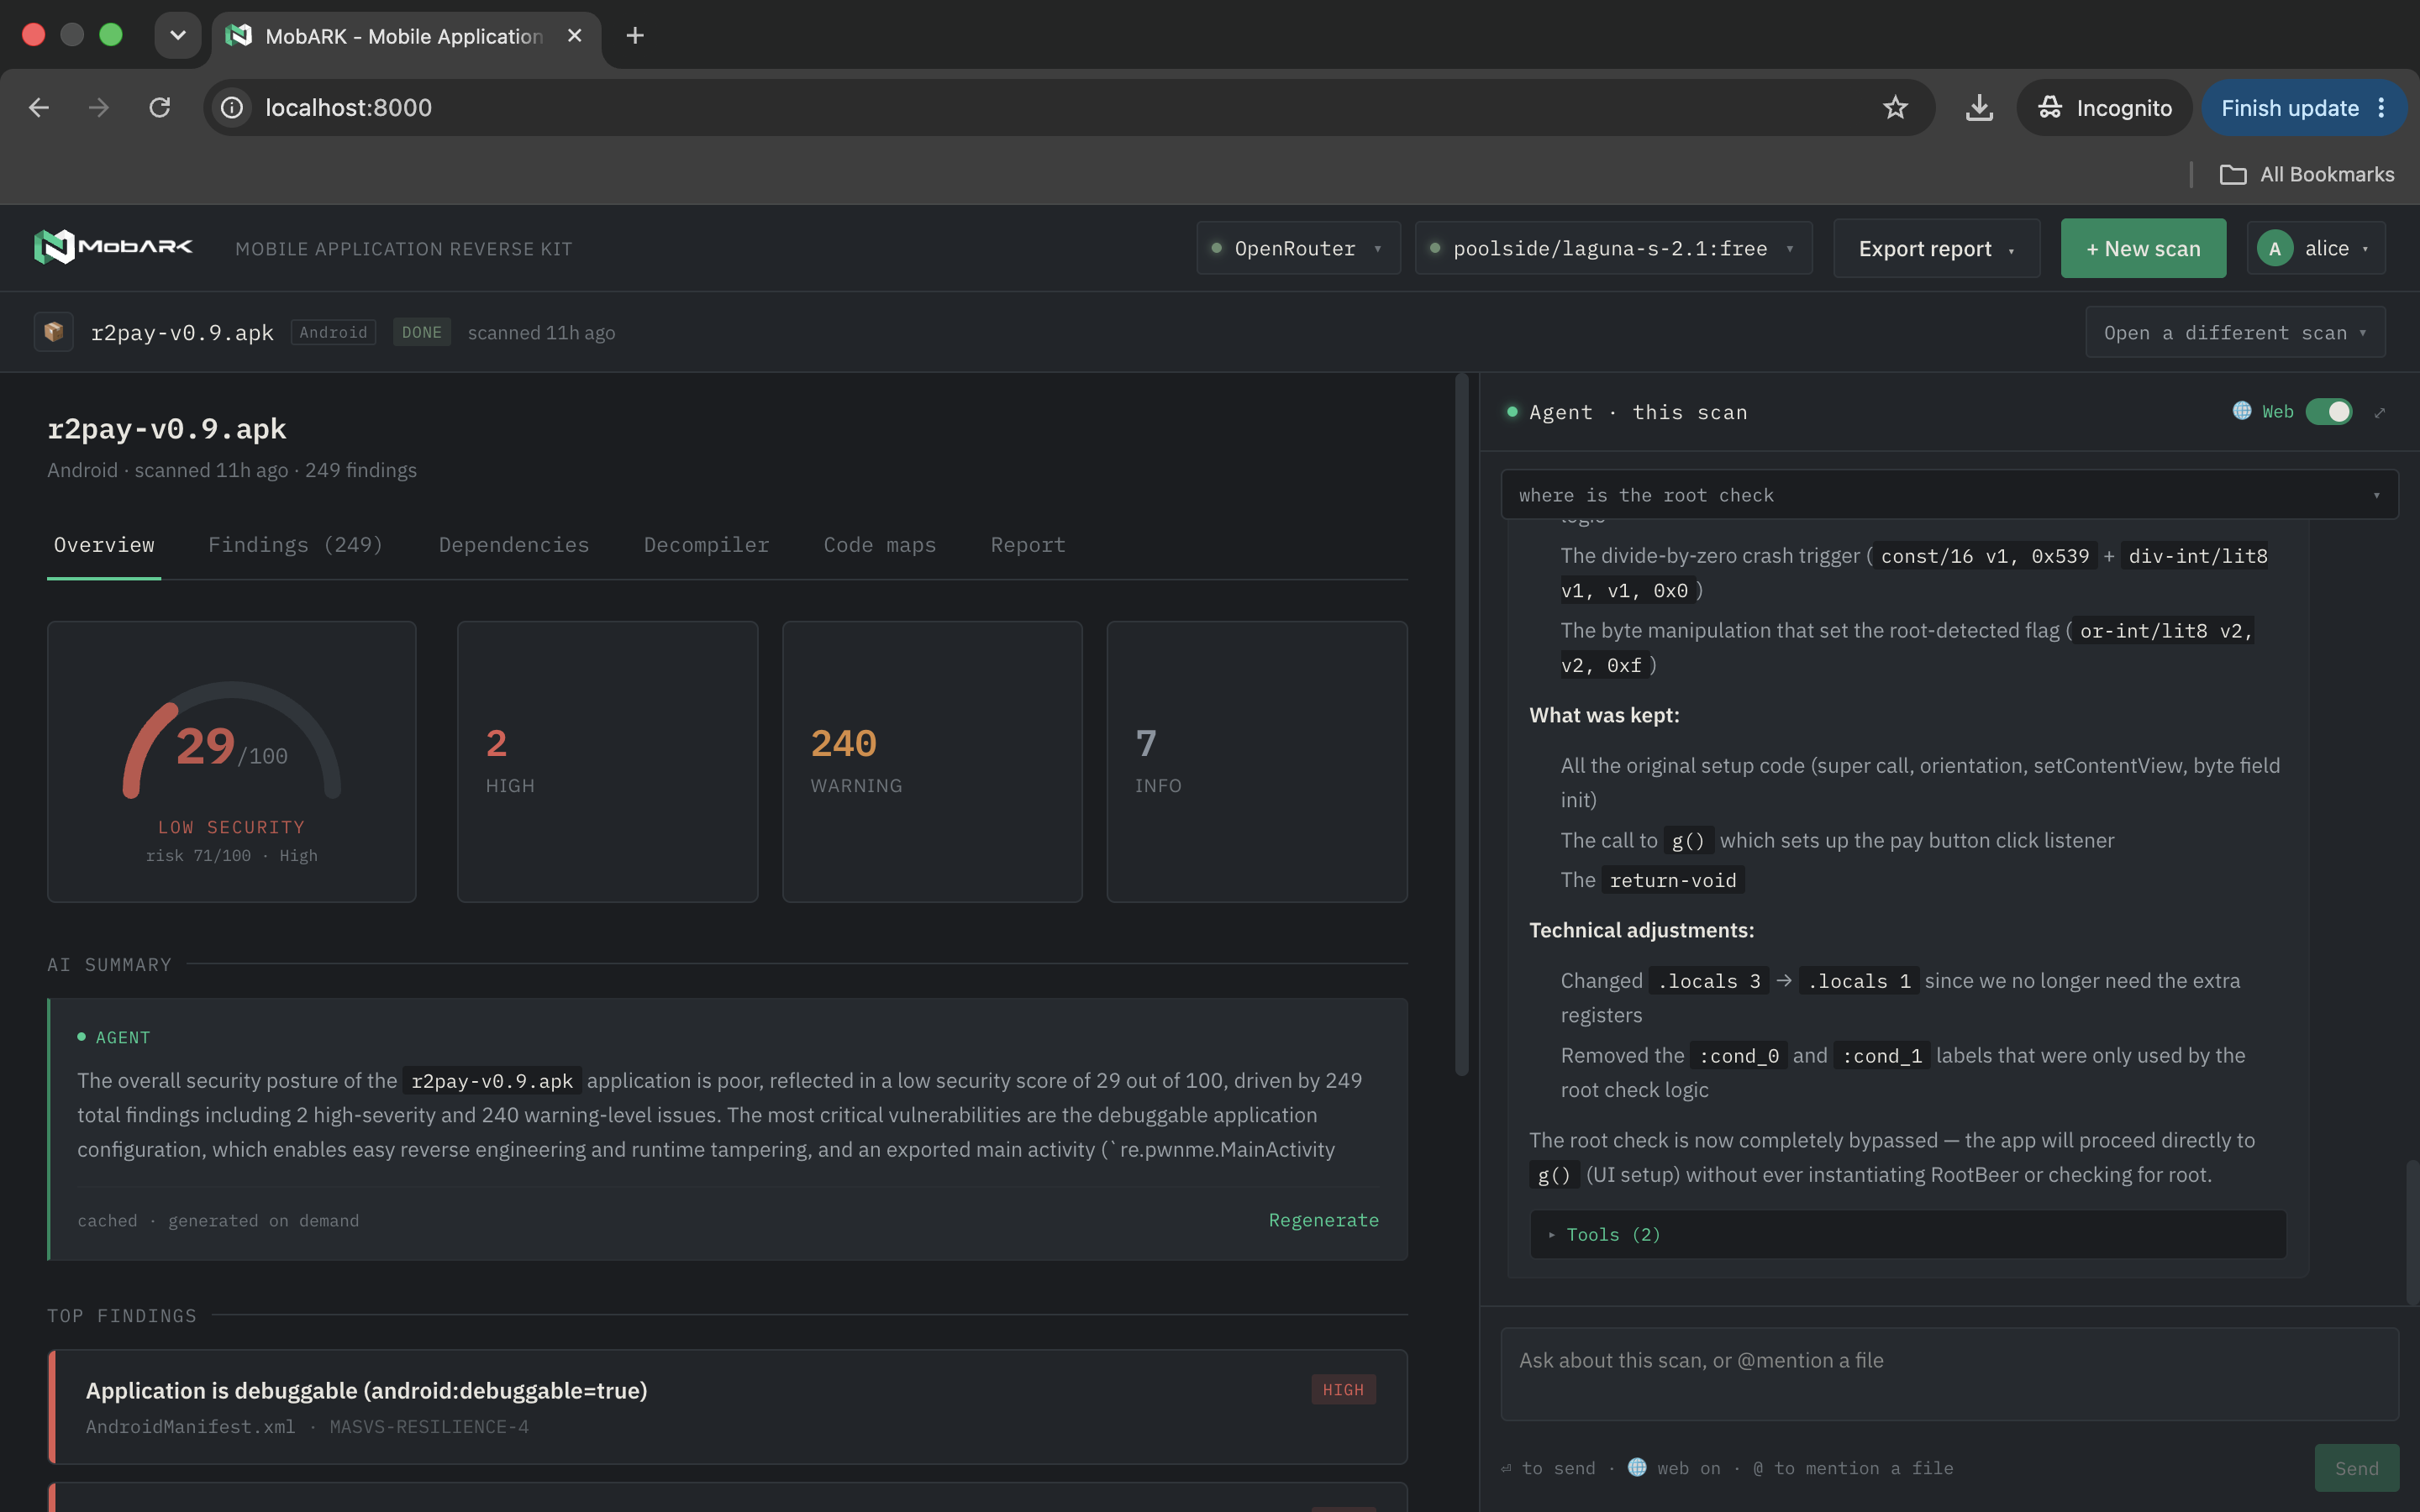
Task: Switch to the Findings (249) tab
Action: pyautogui.click(x=295, y=545)
